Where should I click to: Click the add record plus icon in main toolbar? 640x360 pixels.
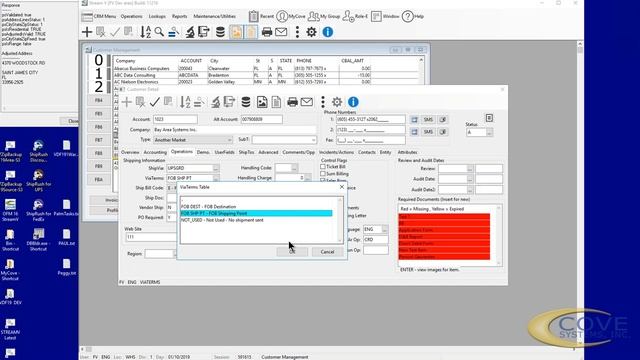[x=87, y=32]
